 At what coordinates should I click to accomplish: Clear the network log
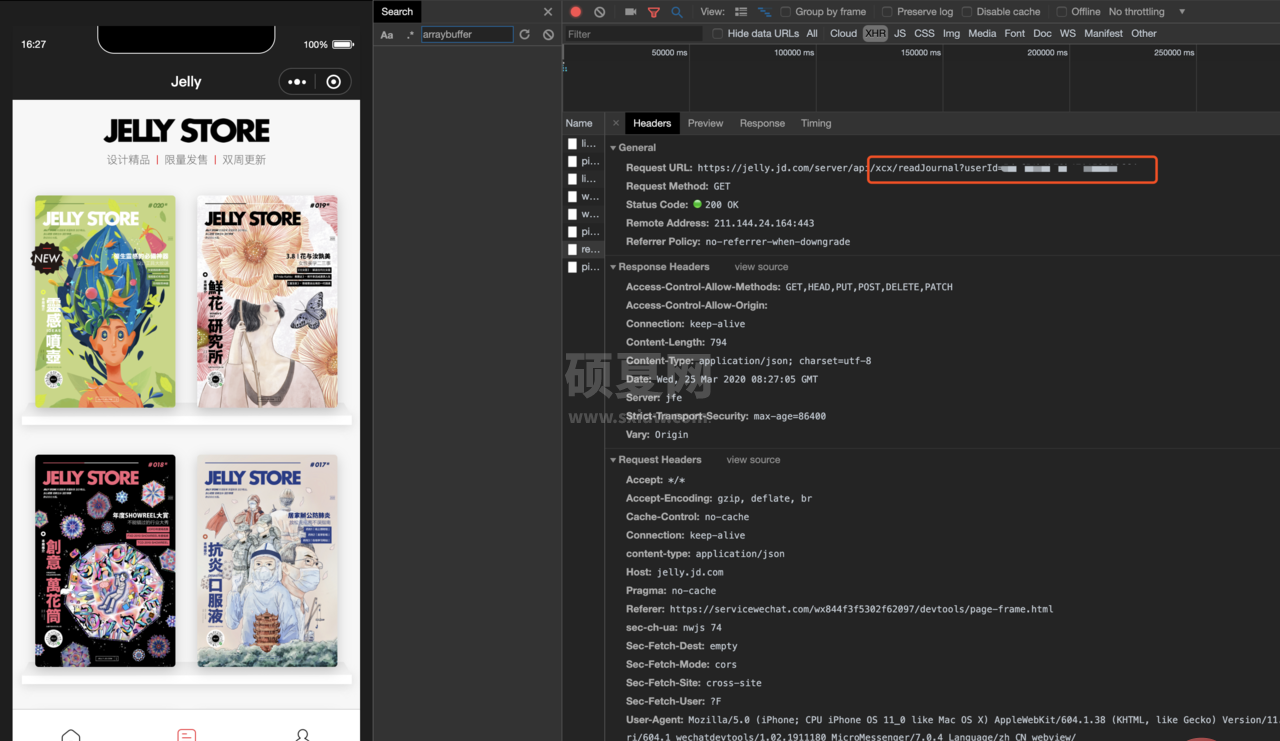click(600, 12)
